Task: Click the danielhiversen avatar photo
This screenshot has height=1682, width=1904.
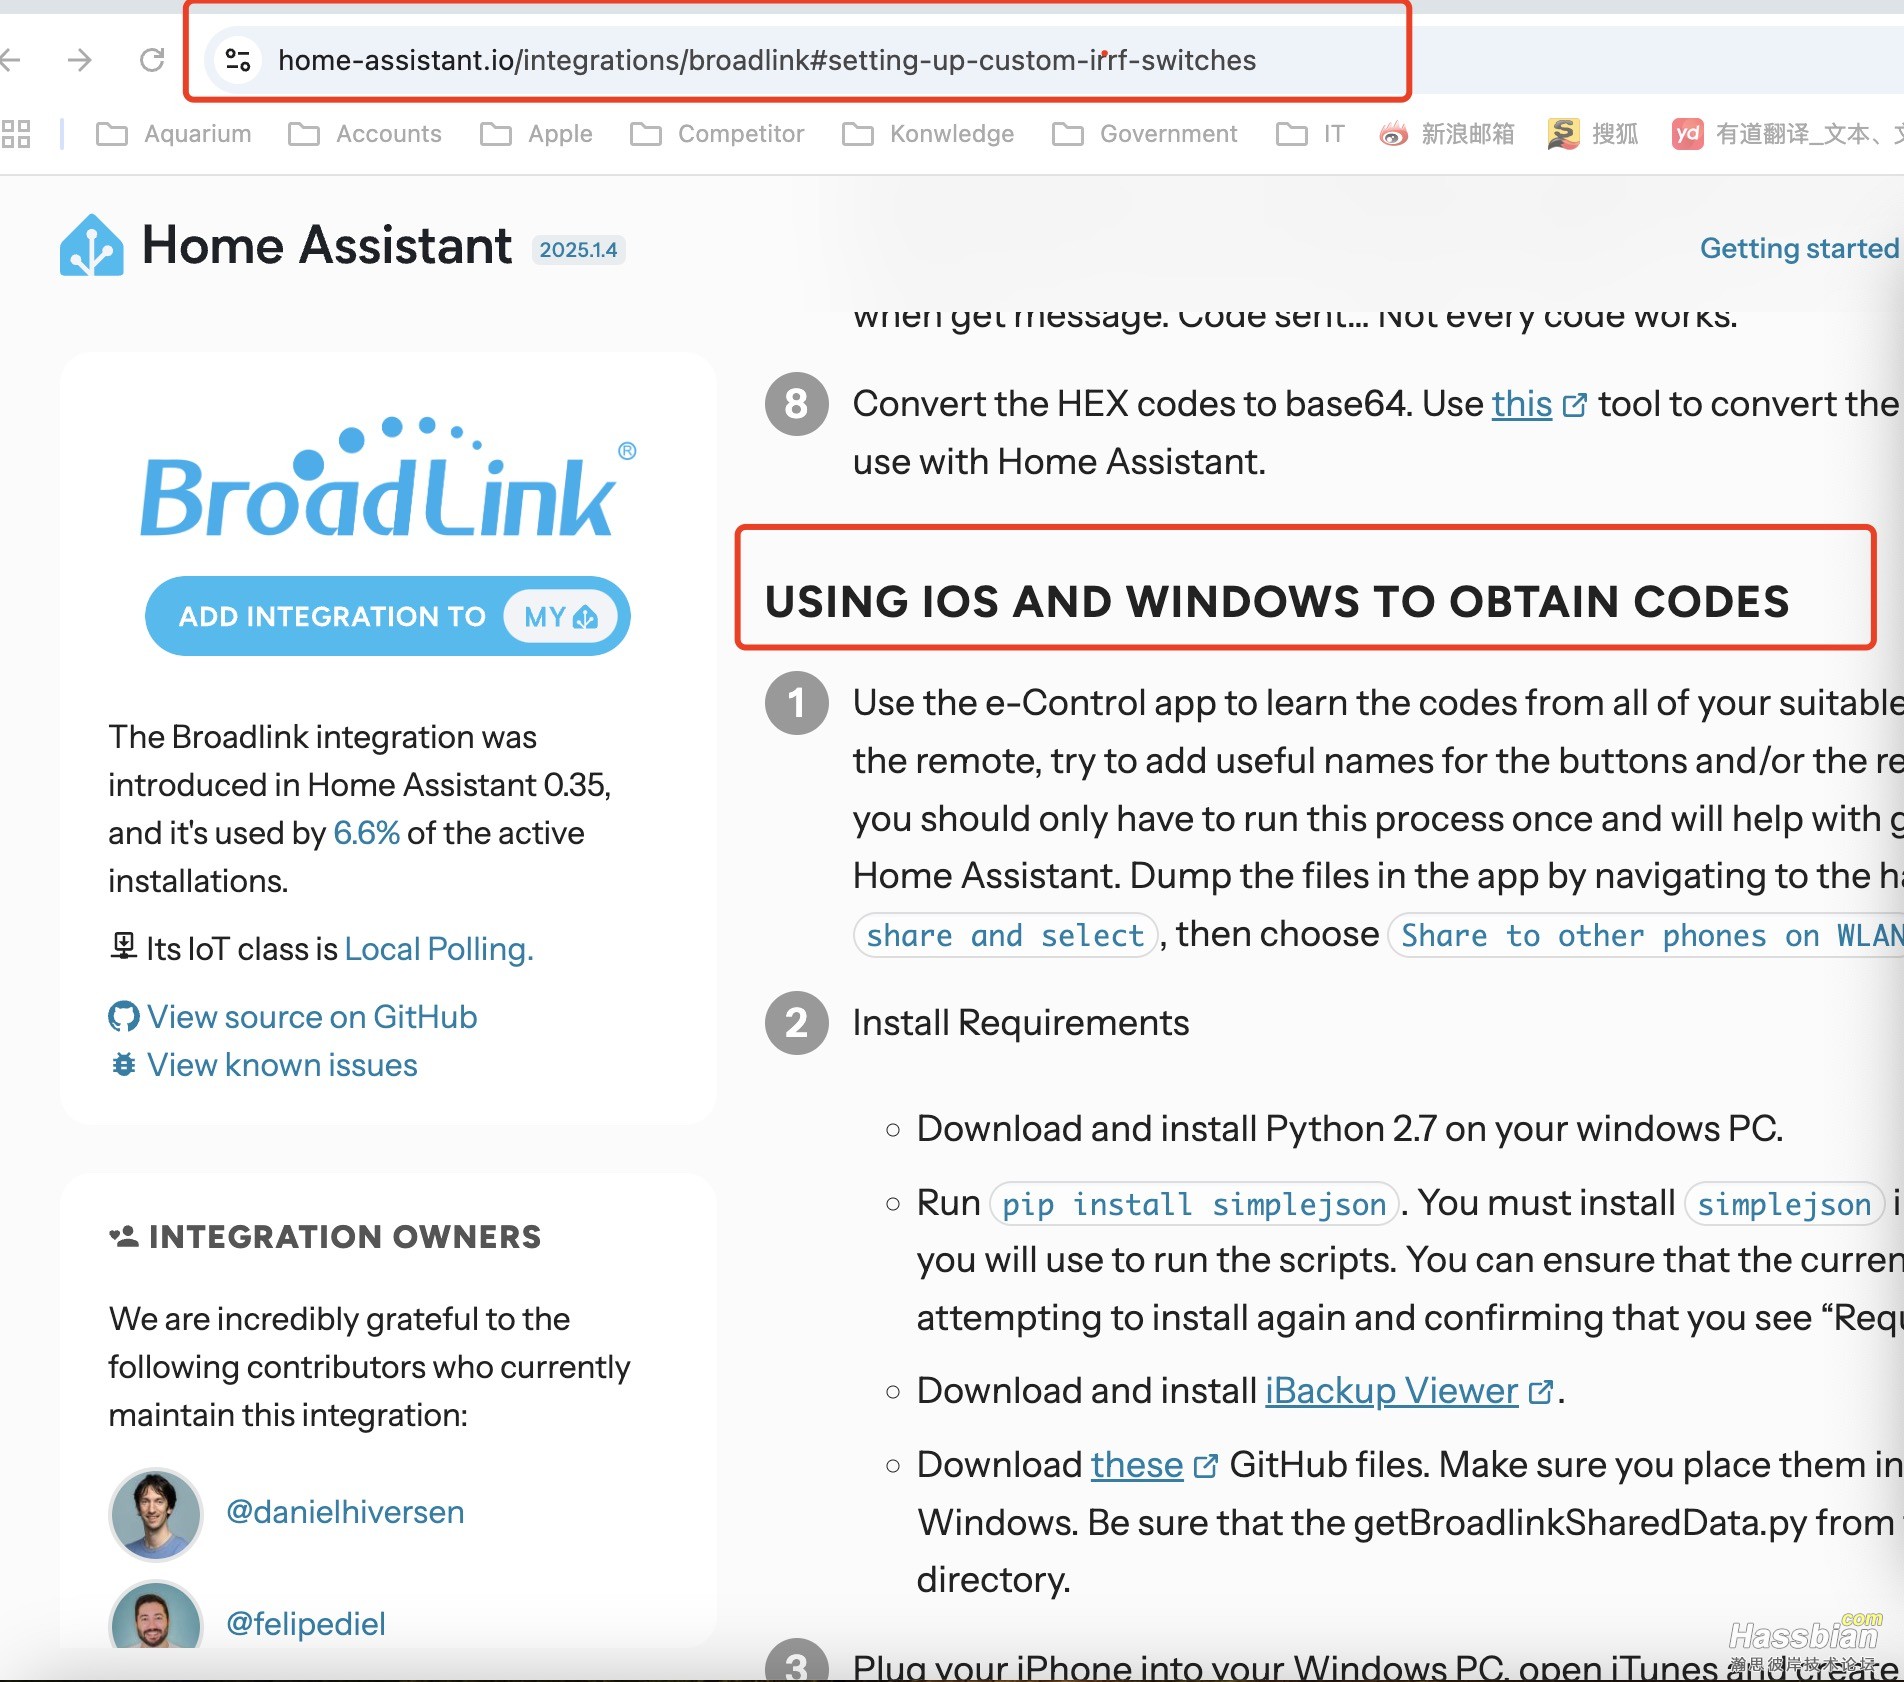Action: [x=155, y=1514]
